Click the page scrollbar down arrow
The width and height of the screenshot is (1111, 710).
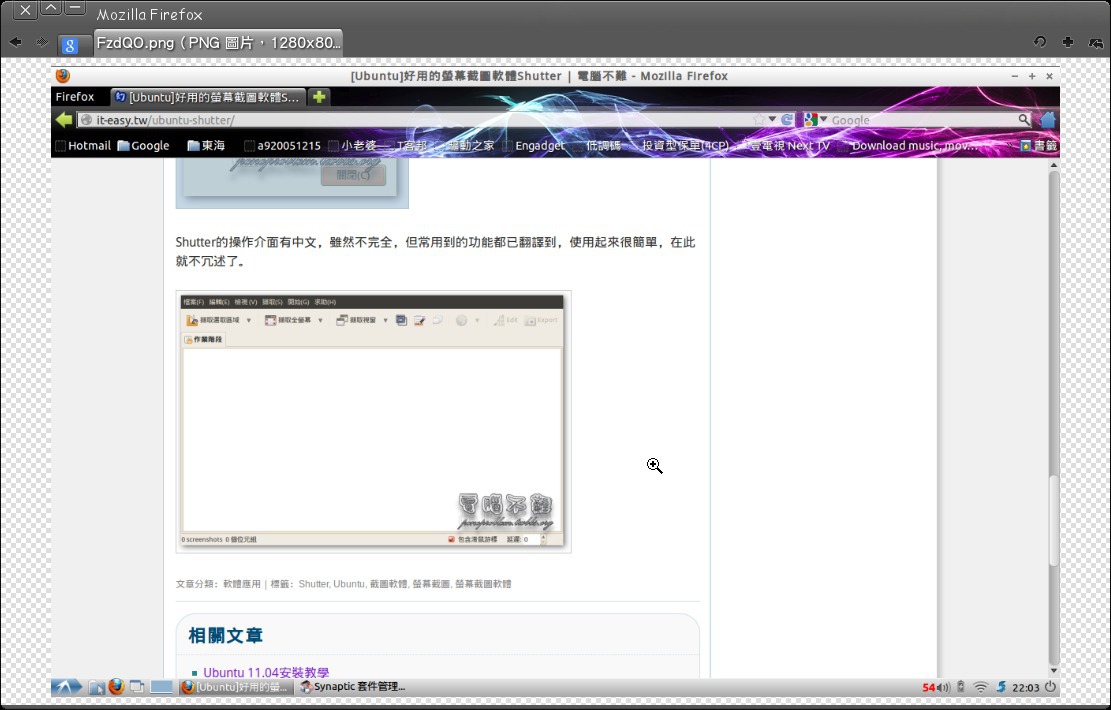point(1054,670)
